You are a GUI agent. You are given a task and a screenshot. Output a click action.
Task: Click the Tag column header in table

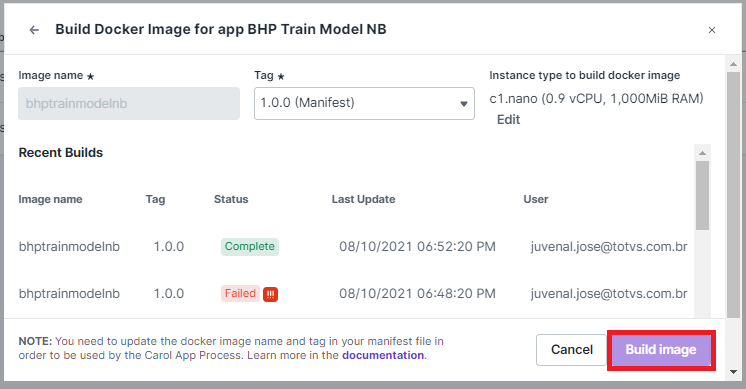155,199
